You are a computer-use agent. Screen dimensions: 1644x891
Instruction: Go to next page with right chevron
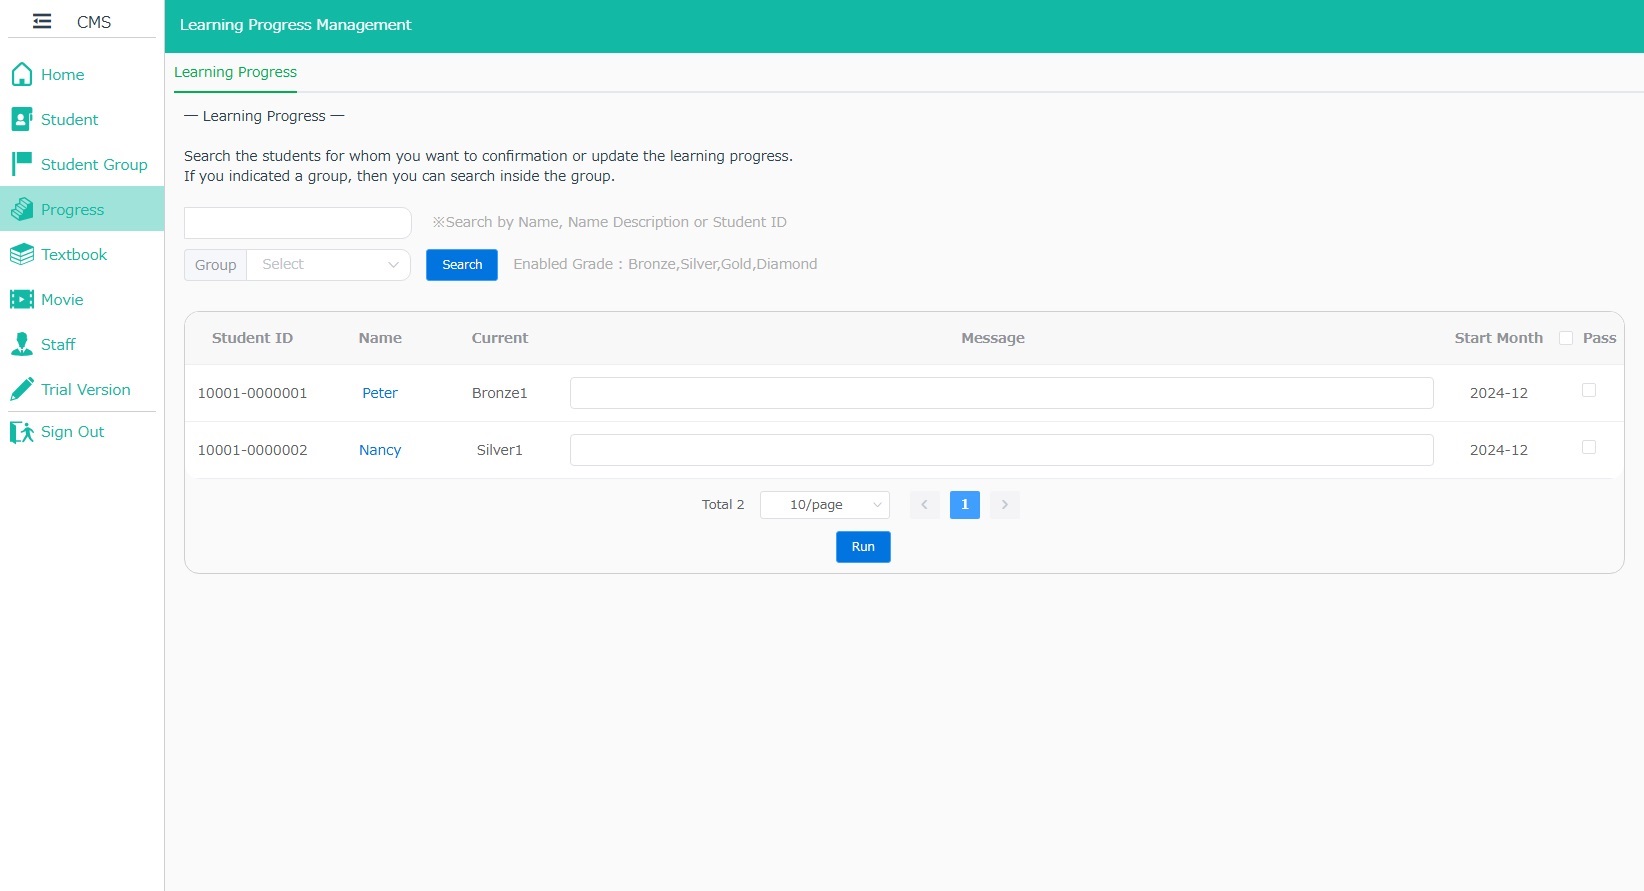tap(1004, 505)
